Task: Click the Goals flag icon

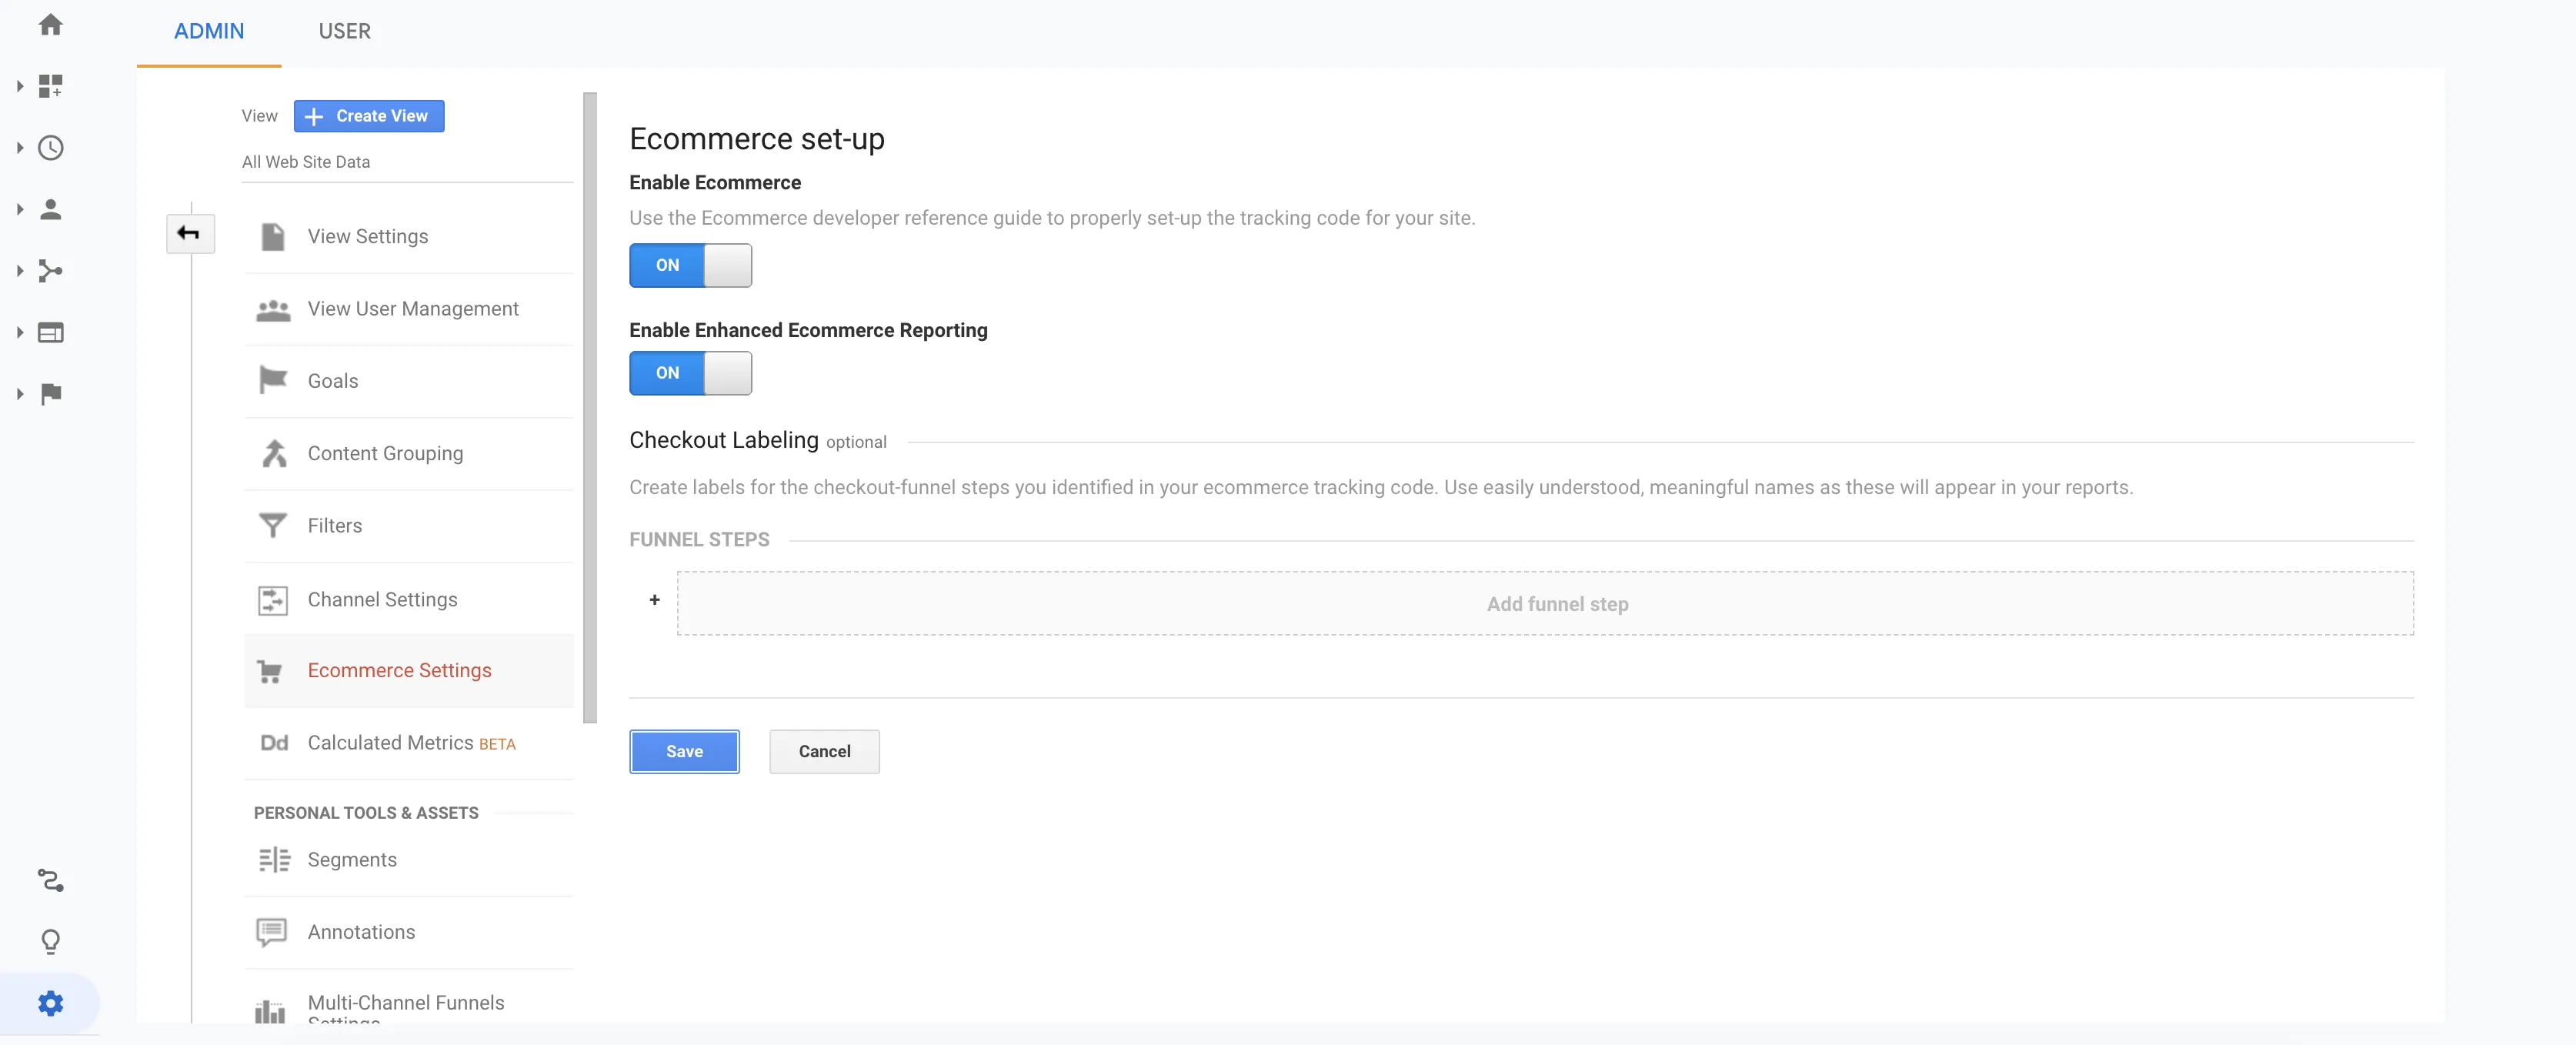Action: tap(272, 380)
